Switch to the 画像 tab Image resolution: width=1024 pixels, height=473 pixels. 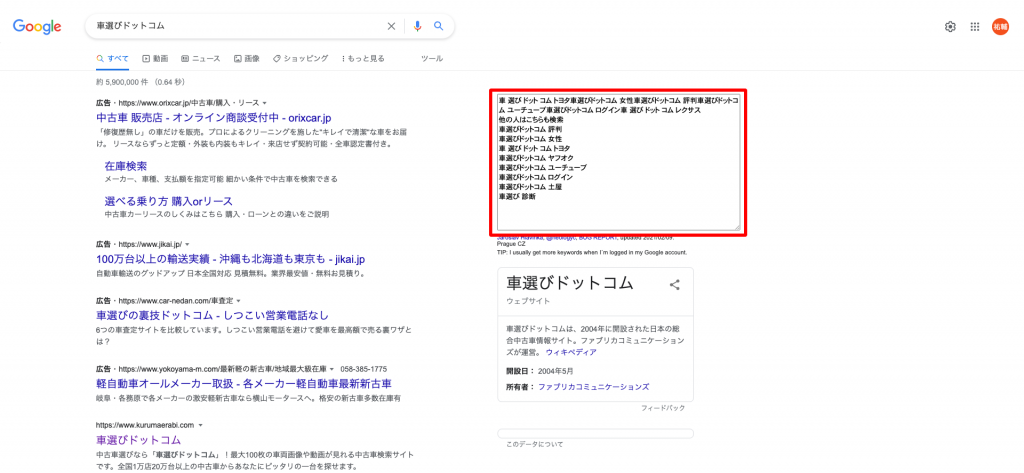pos(247,58)
